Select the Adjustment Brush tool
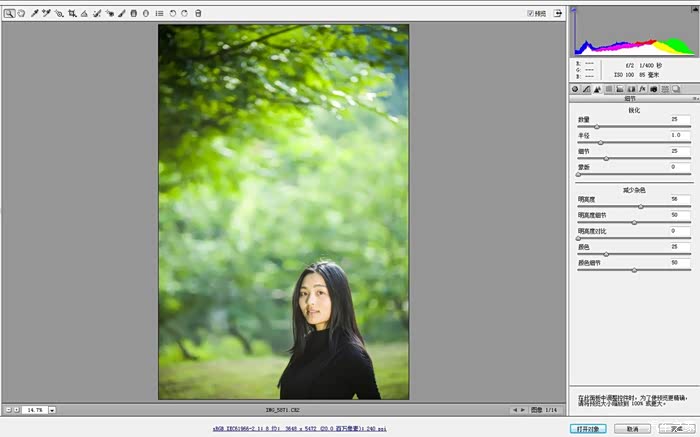700x437 pixels. tap(121, 13)
